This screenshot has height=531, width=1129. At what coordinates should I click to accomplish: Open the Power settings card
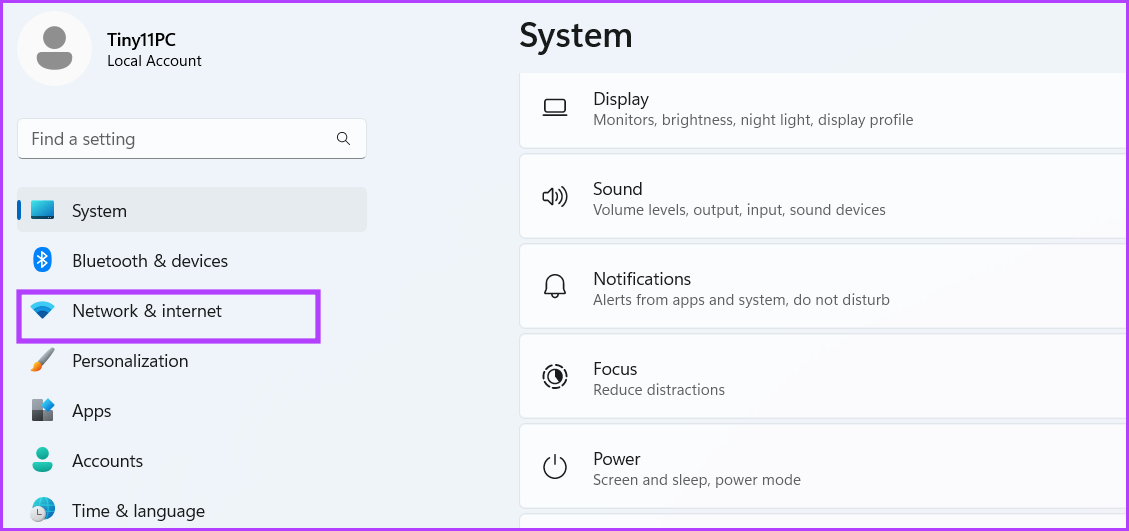coord(824,468)
